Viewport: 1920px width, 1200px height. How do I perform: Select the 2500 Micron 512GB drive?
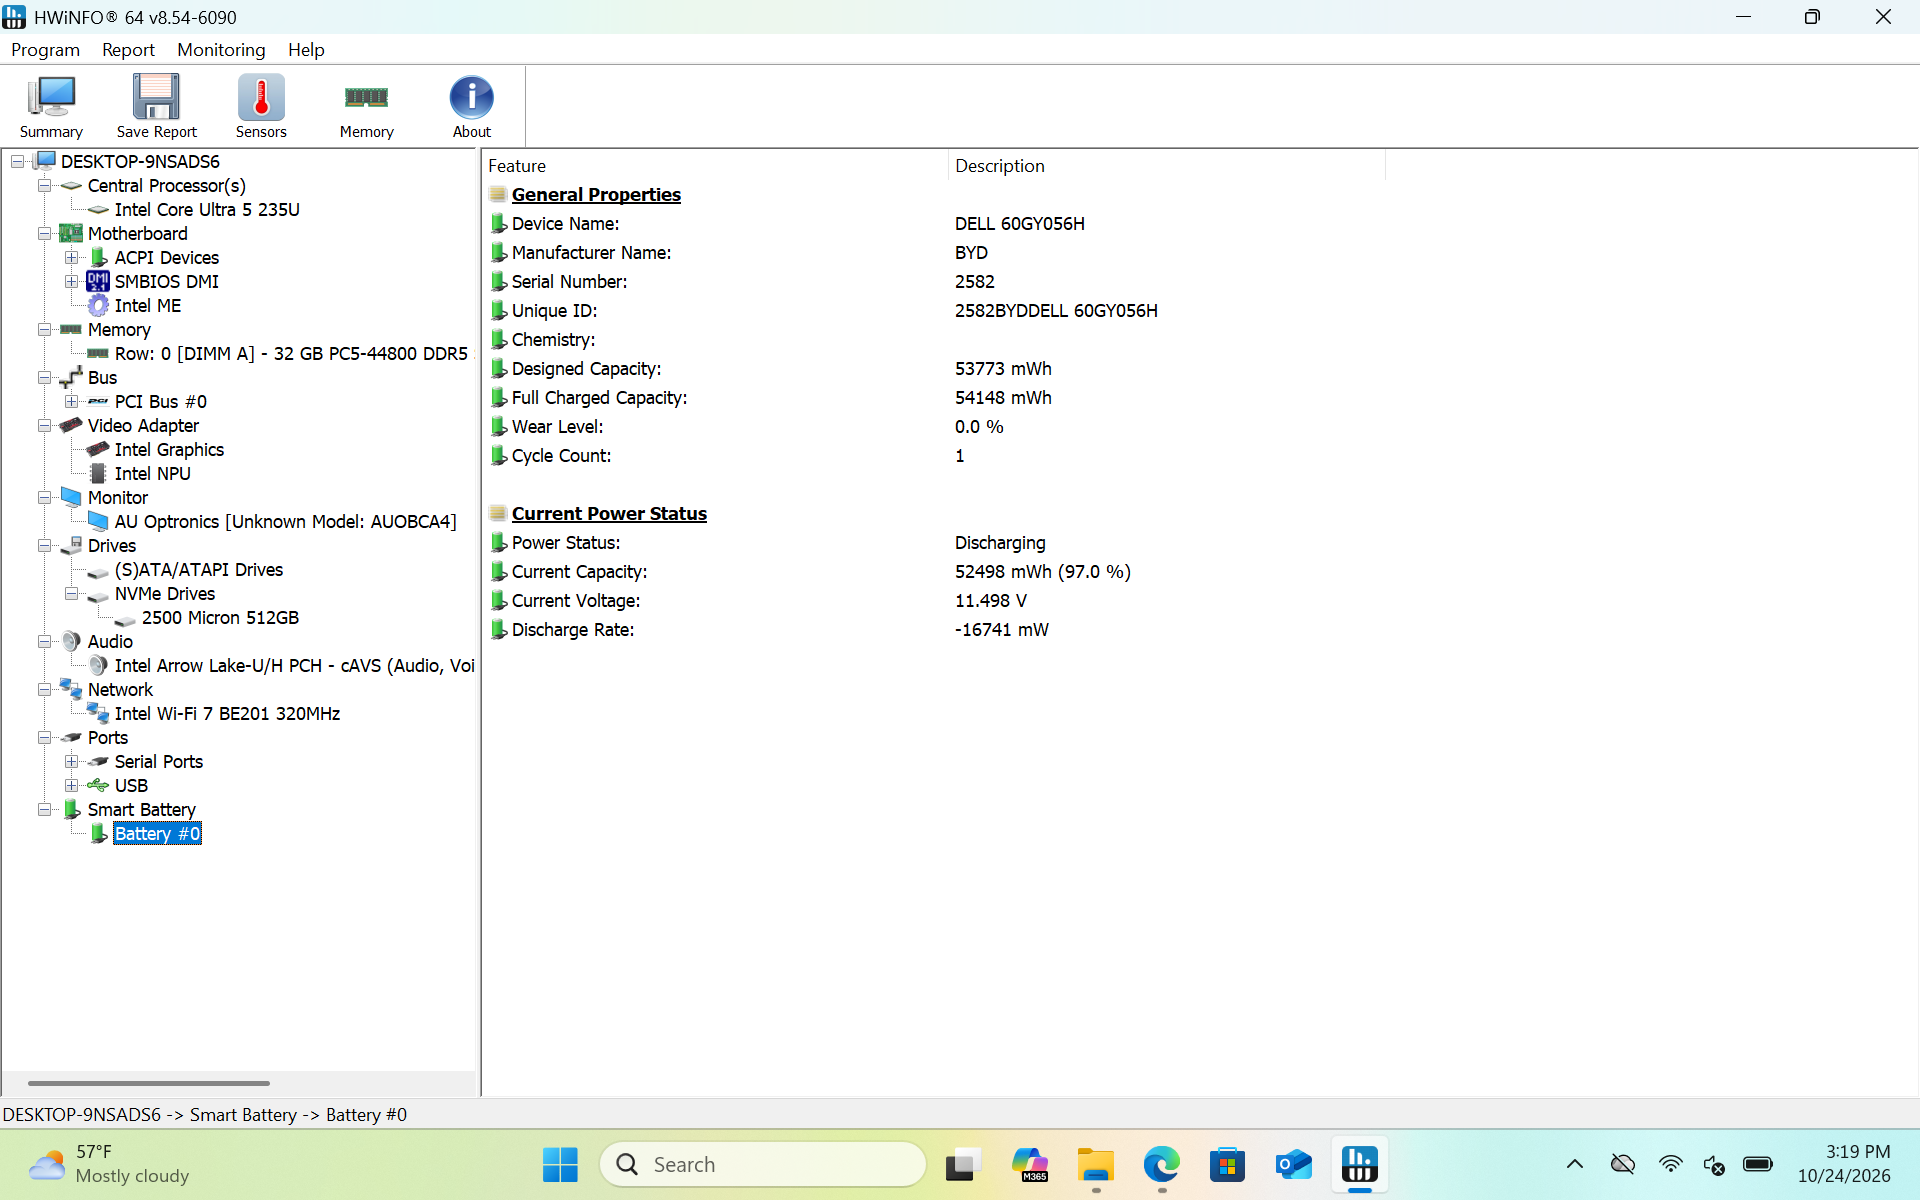point(220,618)
